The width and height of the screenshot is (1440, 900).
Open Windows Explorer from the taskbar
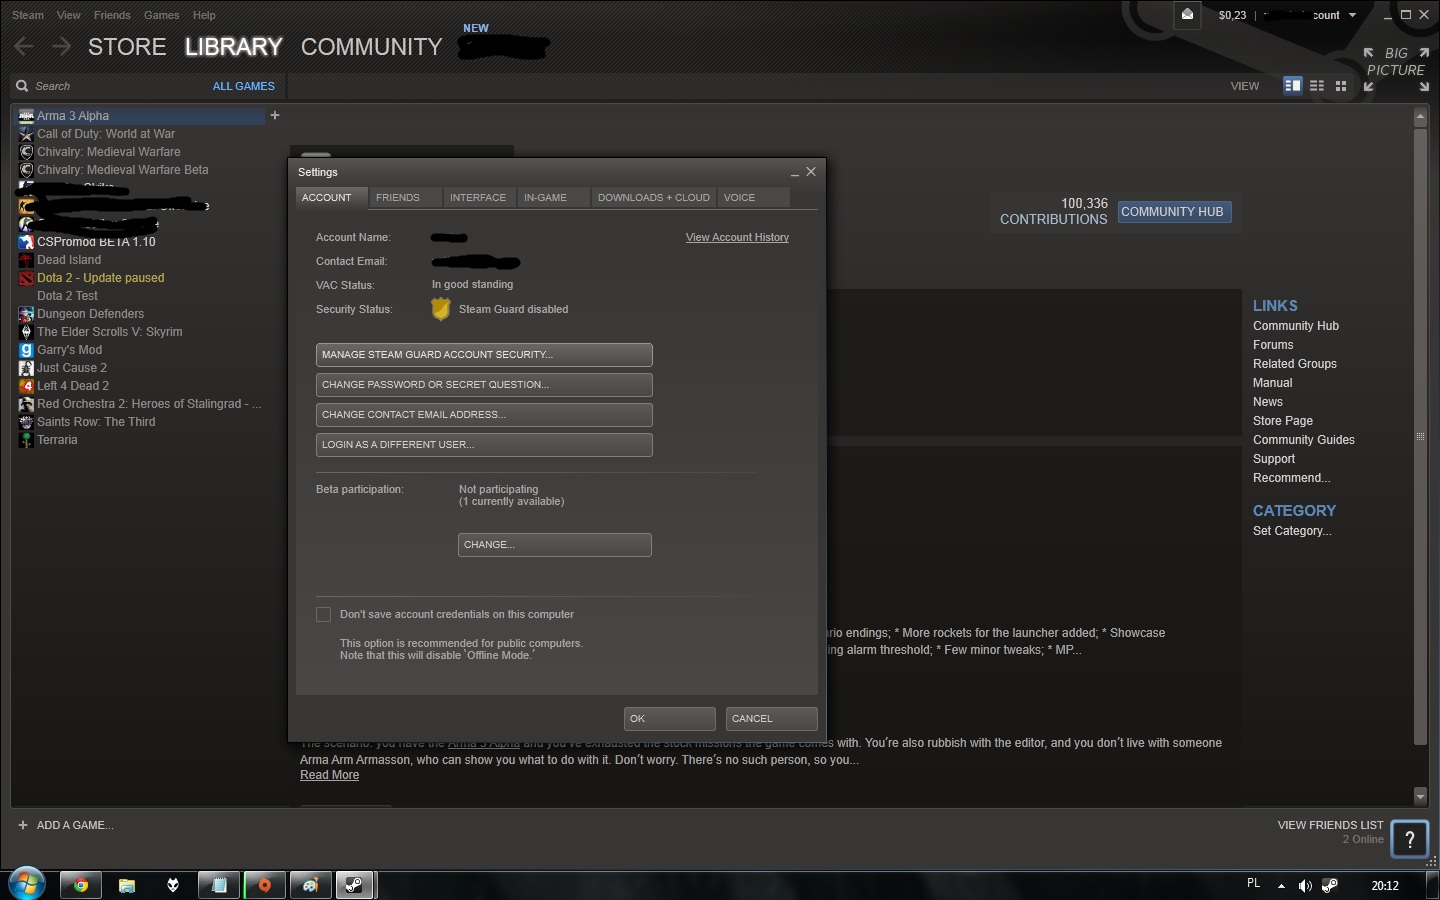[127, 885]
